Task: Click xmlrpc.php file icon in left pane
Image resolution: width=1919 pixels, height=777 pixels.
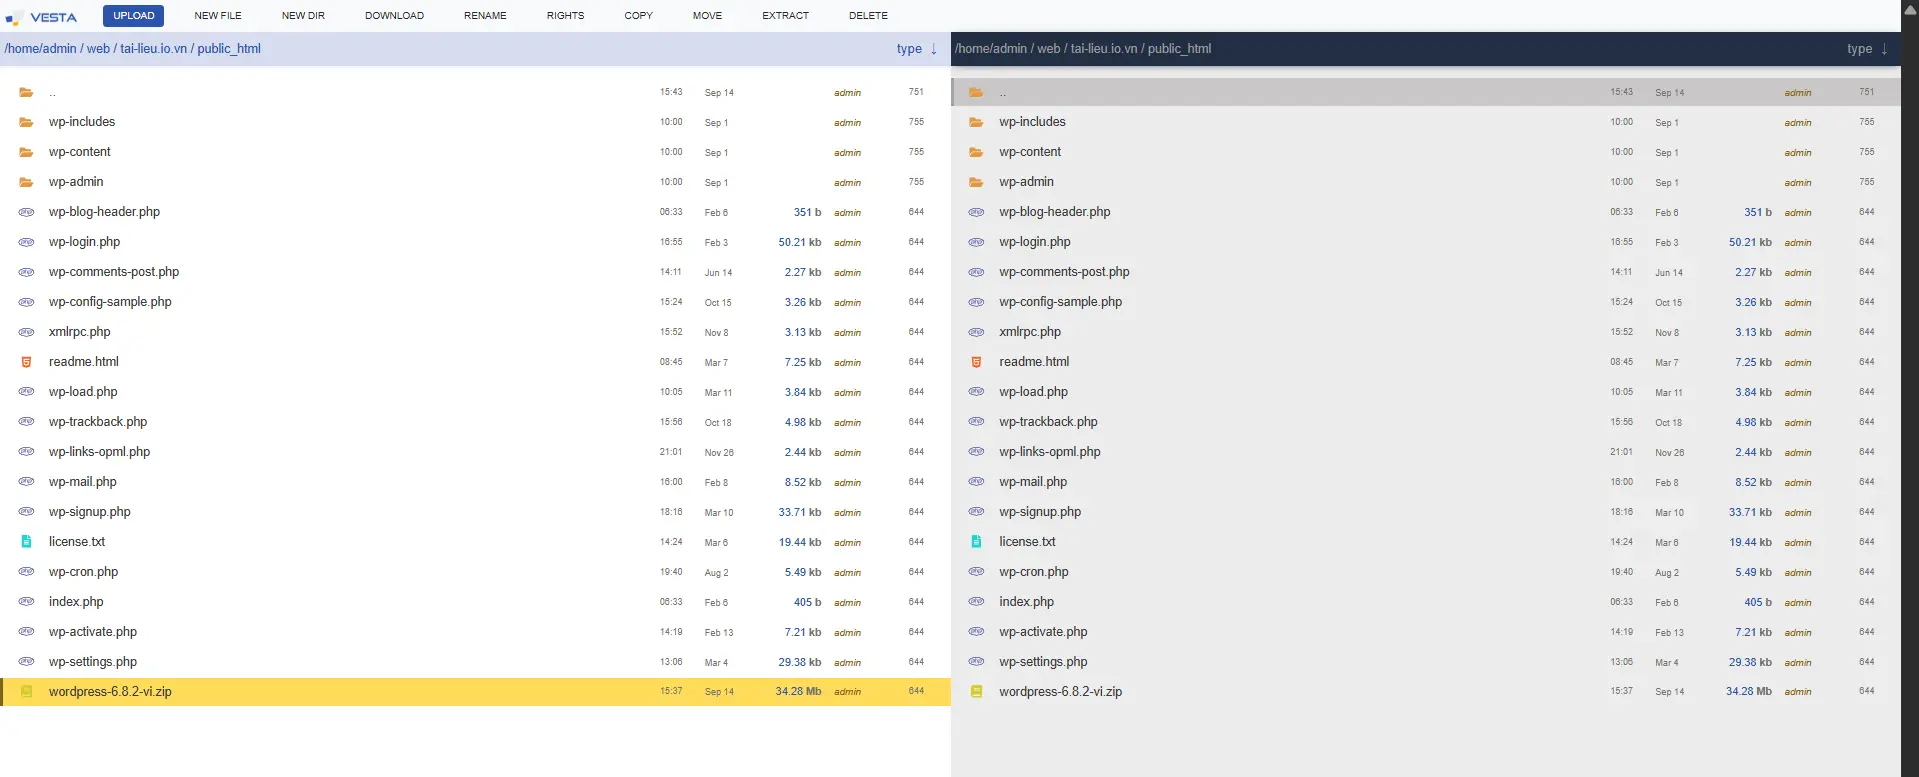Action: pos(26,332)
